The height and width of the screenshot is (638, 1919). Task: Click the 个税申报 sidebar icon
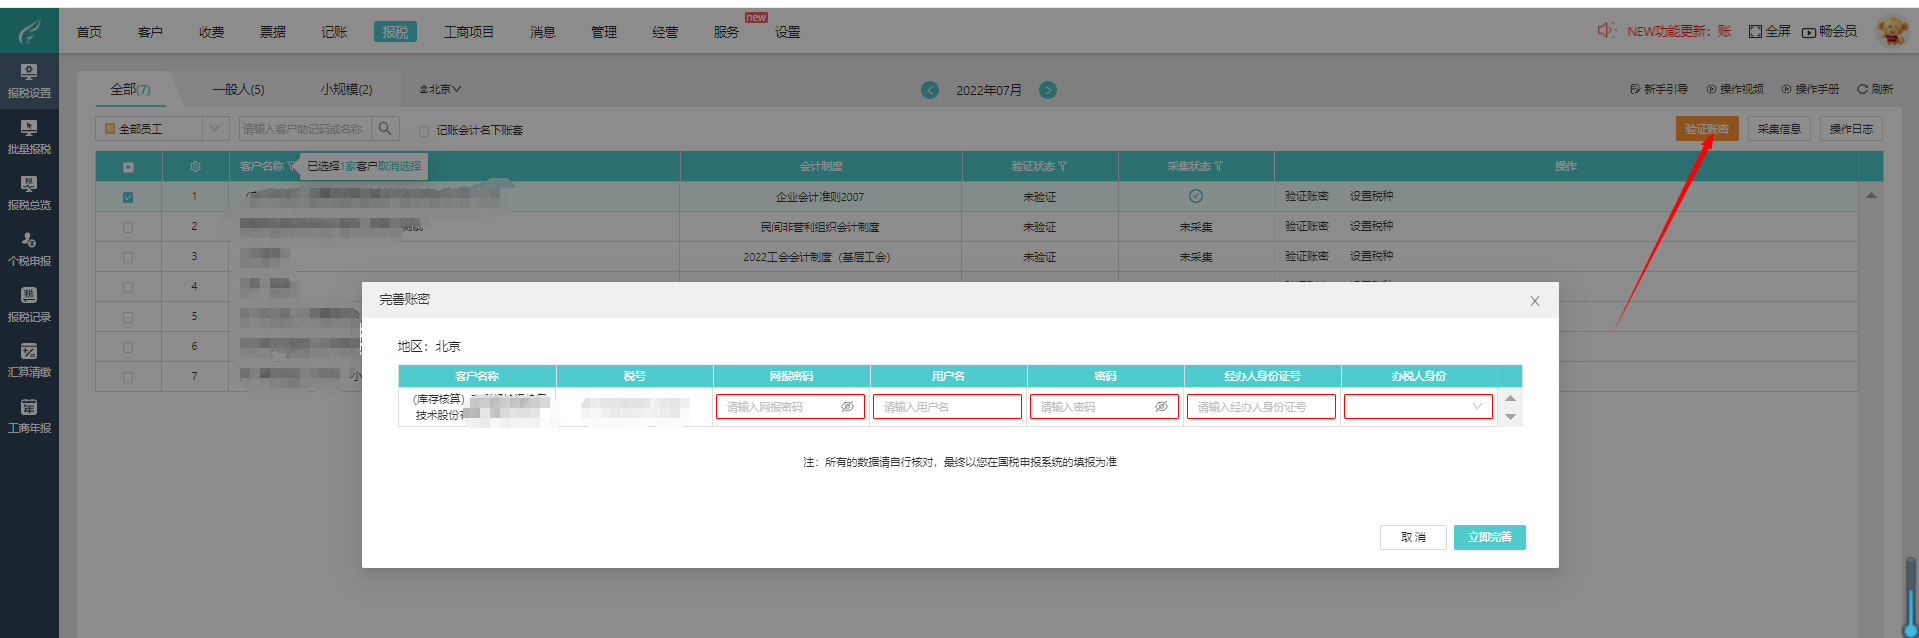coord(29,248)
